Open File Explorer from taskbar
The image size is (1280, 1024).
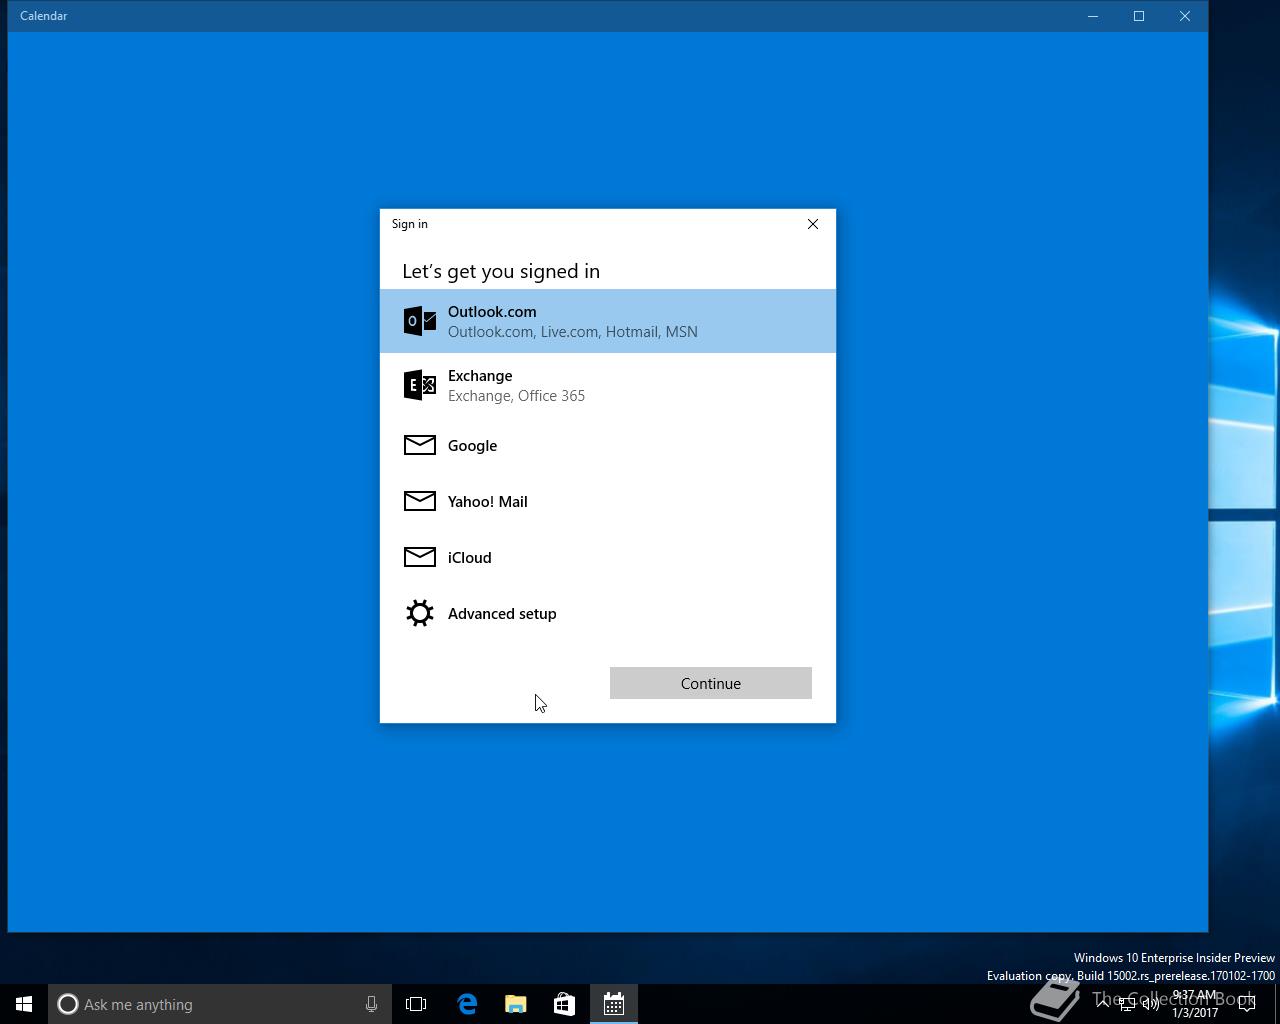click(516, 1004)
